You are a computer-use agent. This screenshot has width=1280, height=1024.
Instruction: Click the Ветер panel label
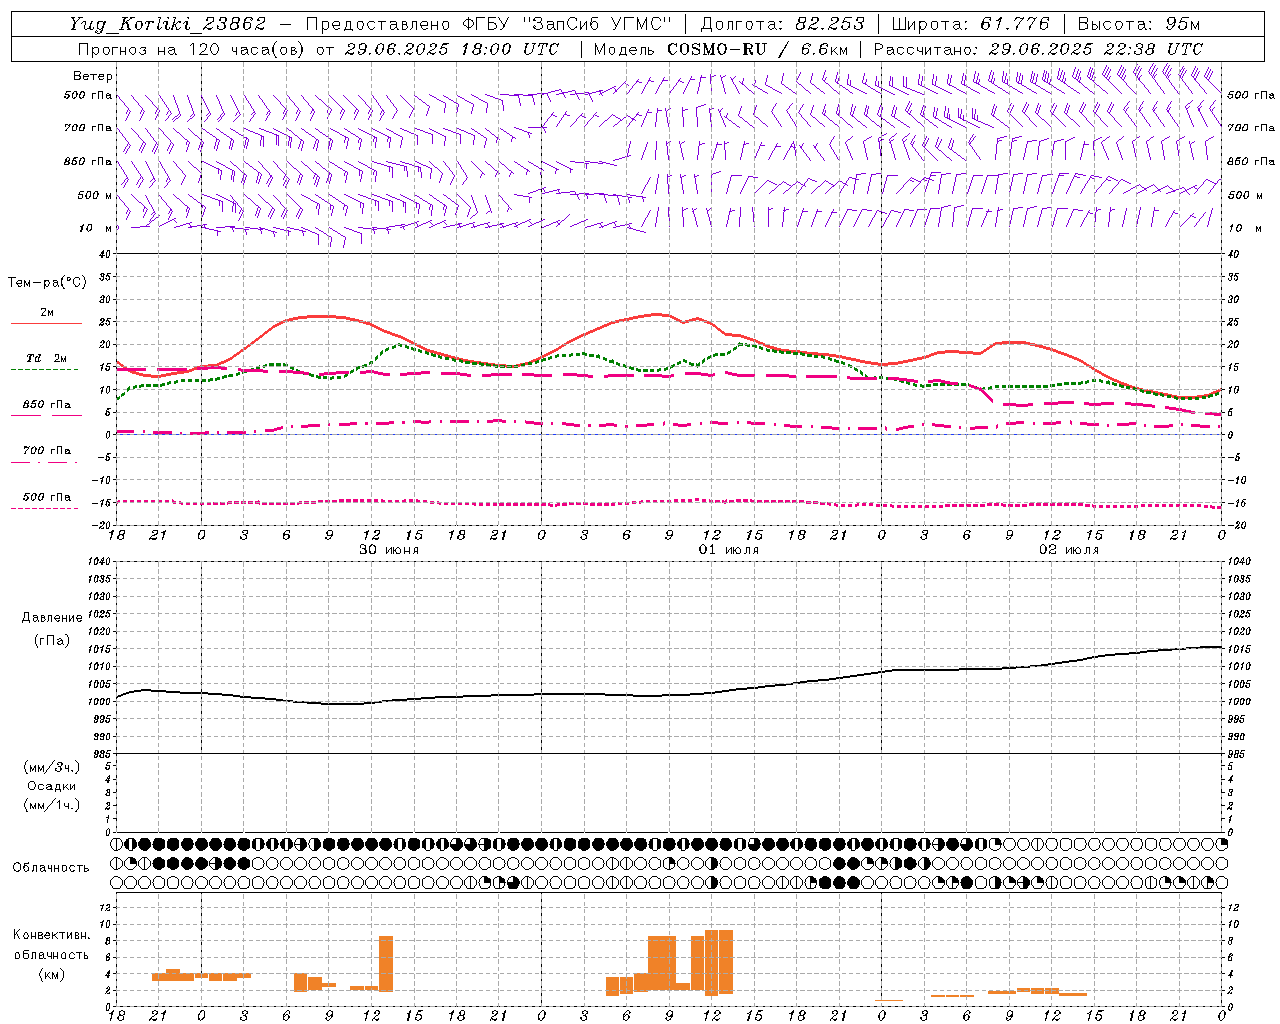pyautogui.click(x=93, y=76)
